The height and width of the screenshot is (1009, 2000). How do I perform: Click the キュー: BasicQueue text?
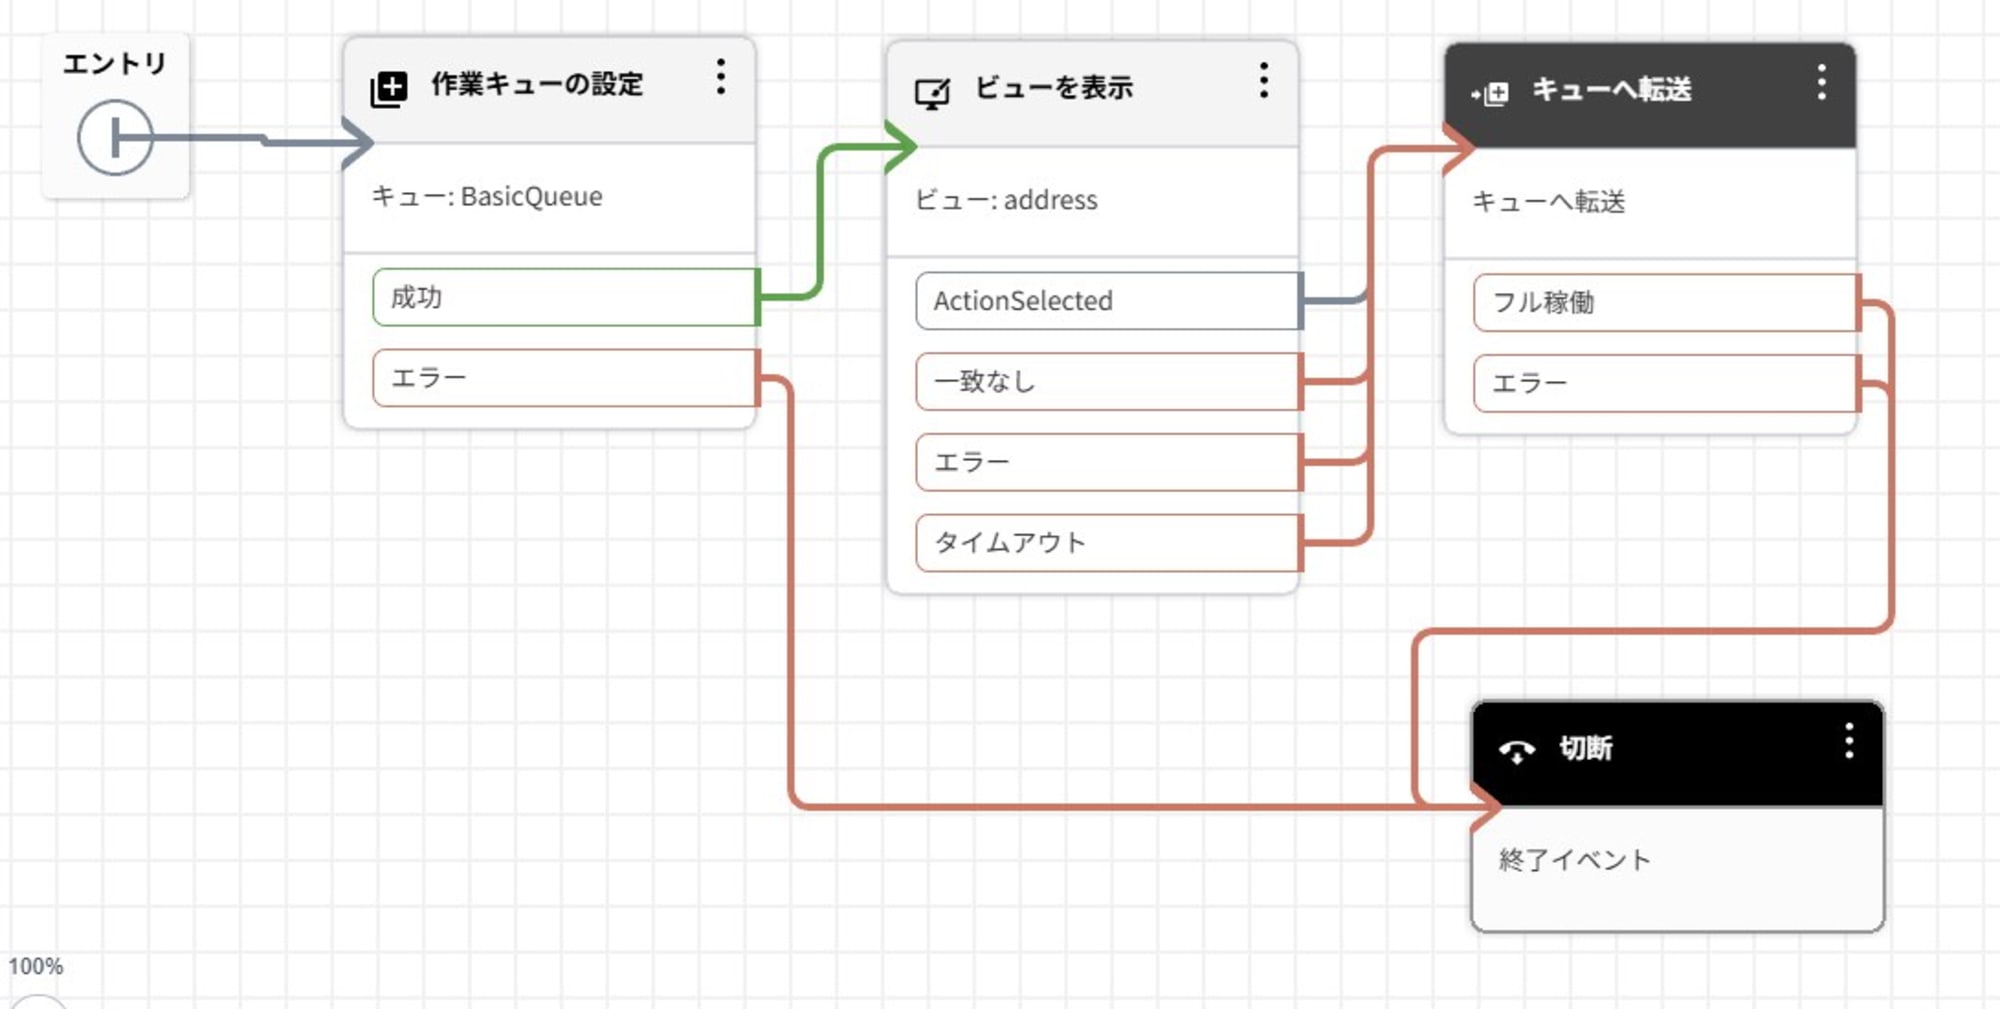click(487, 196)
